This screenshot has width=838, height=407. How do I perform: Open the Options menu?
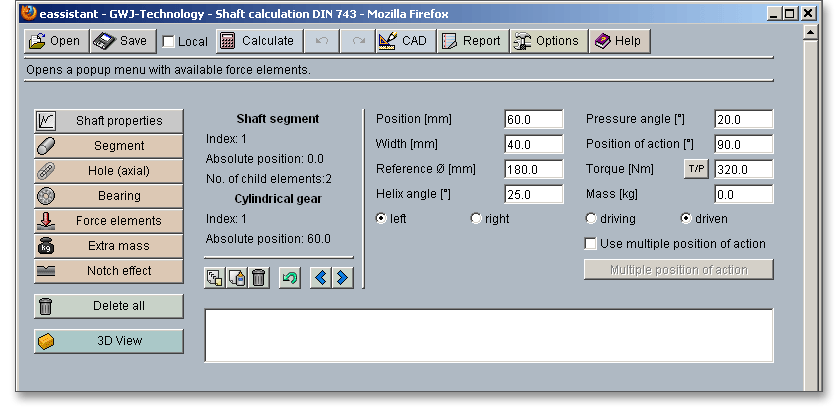click(x=547, y=41)
